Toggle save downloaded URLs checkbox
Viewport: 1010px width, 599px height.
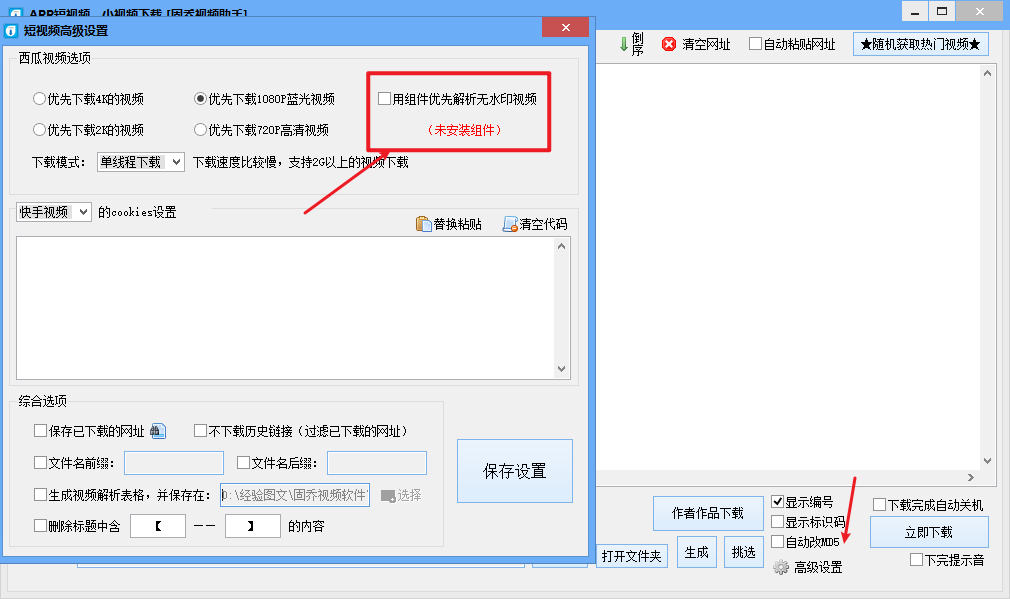41,430
